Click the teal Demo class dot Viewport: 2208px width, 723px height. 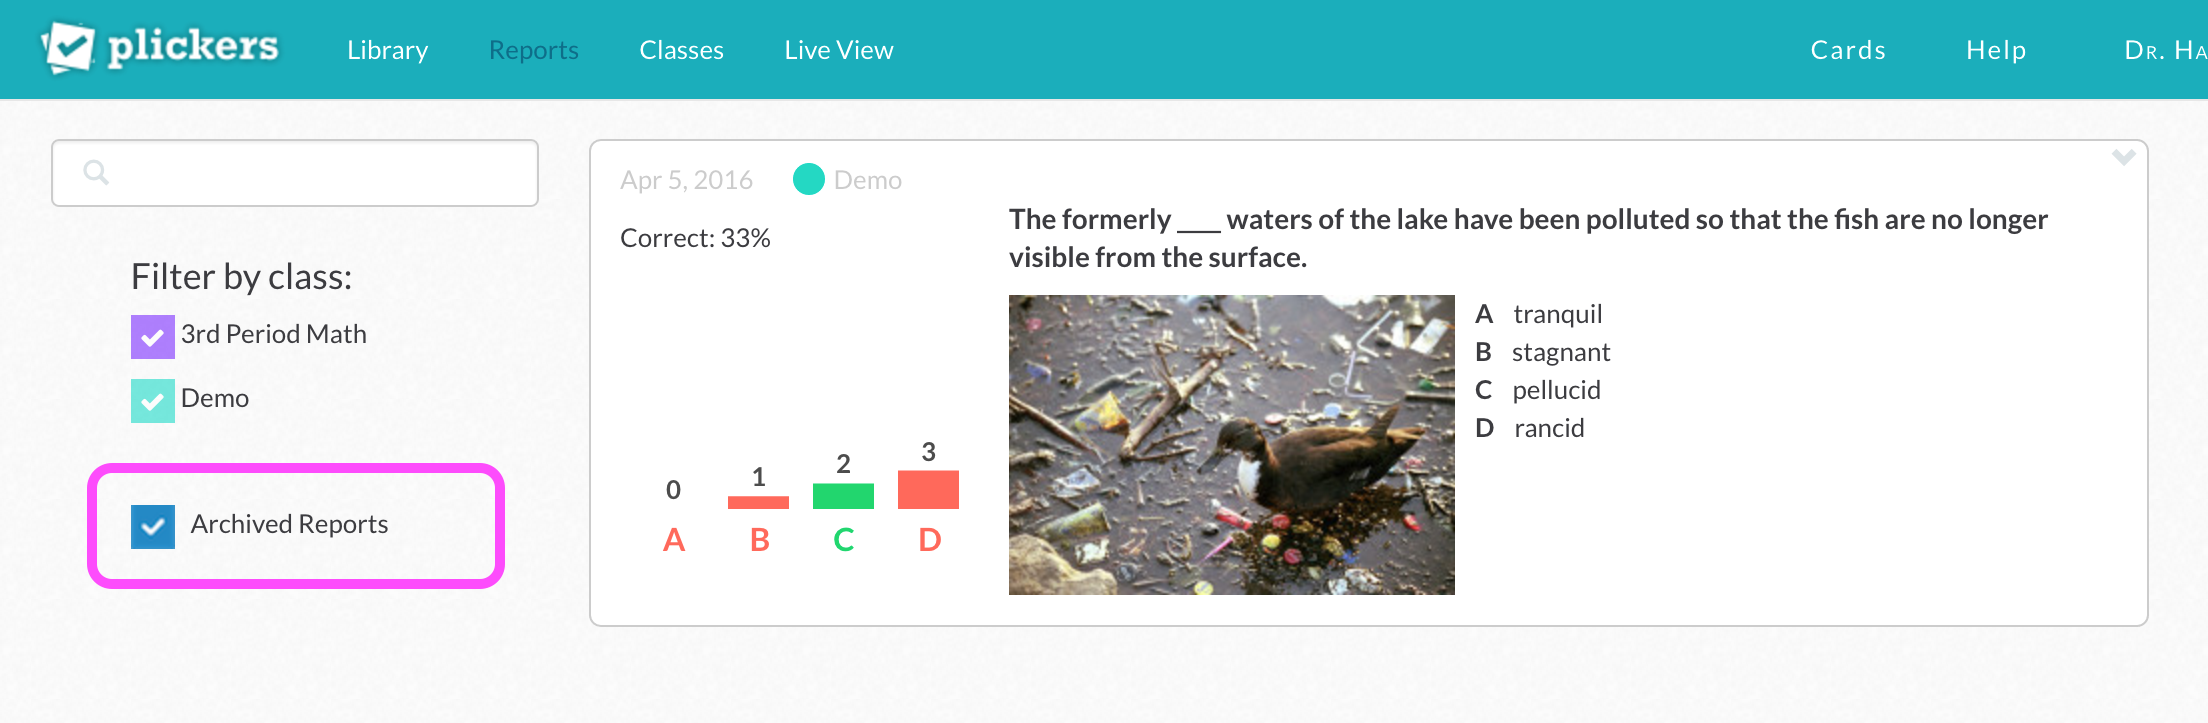click(808, 180)
